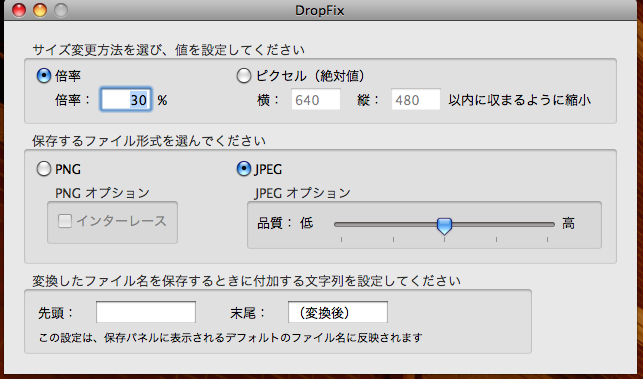
Task: Click the 横 width field showing 640
Action: point(316,100)
